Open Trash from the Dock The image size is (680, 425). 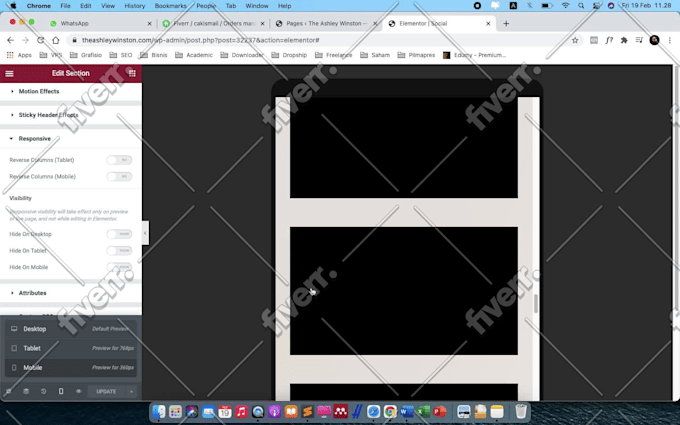tap(521, 412)
